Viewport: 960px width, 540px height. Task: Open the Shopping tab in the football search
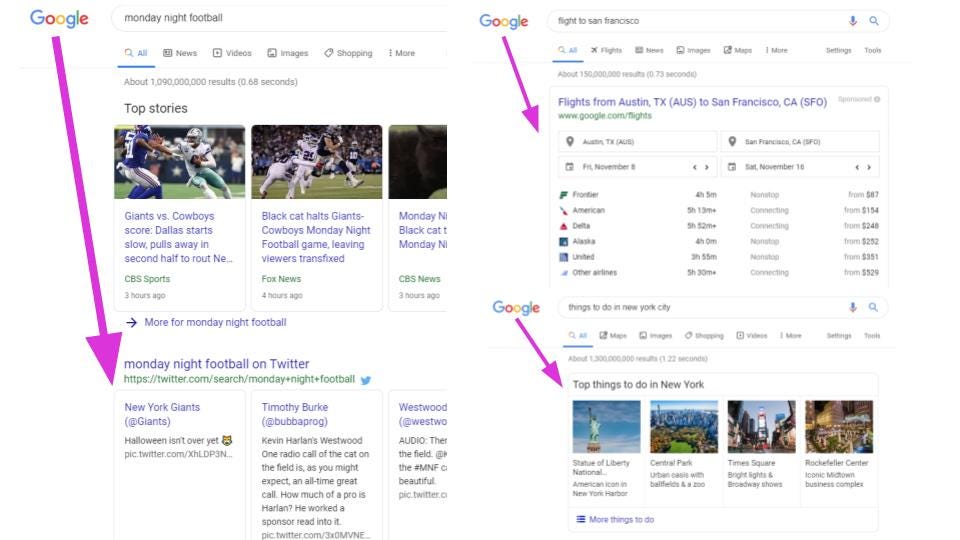coord(348,53)
